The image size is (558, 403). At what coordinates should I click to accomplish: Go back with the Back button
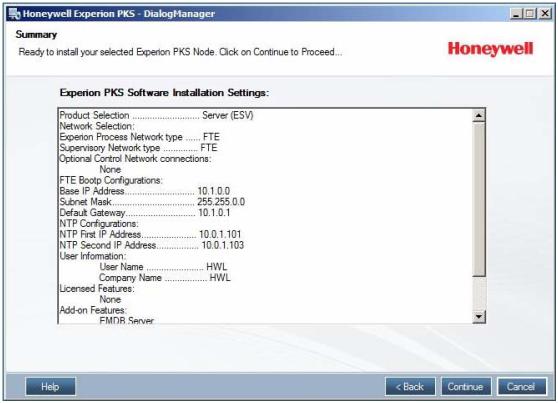point(410,387)
